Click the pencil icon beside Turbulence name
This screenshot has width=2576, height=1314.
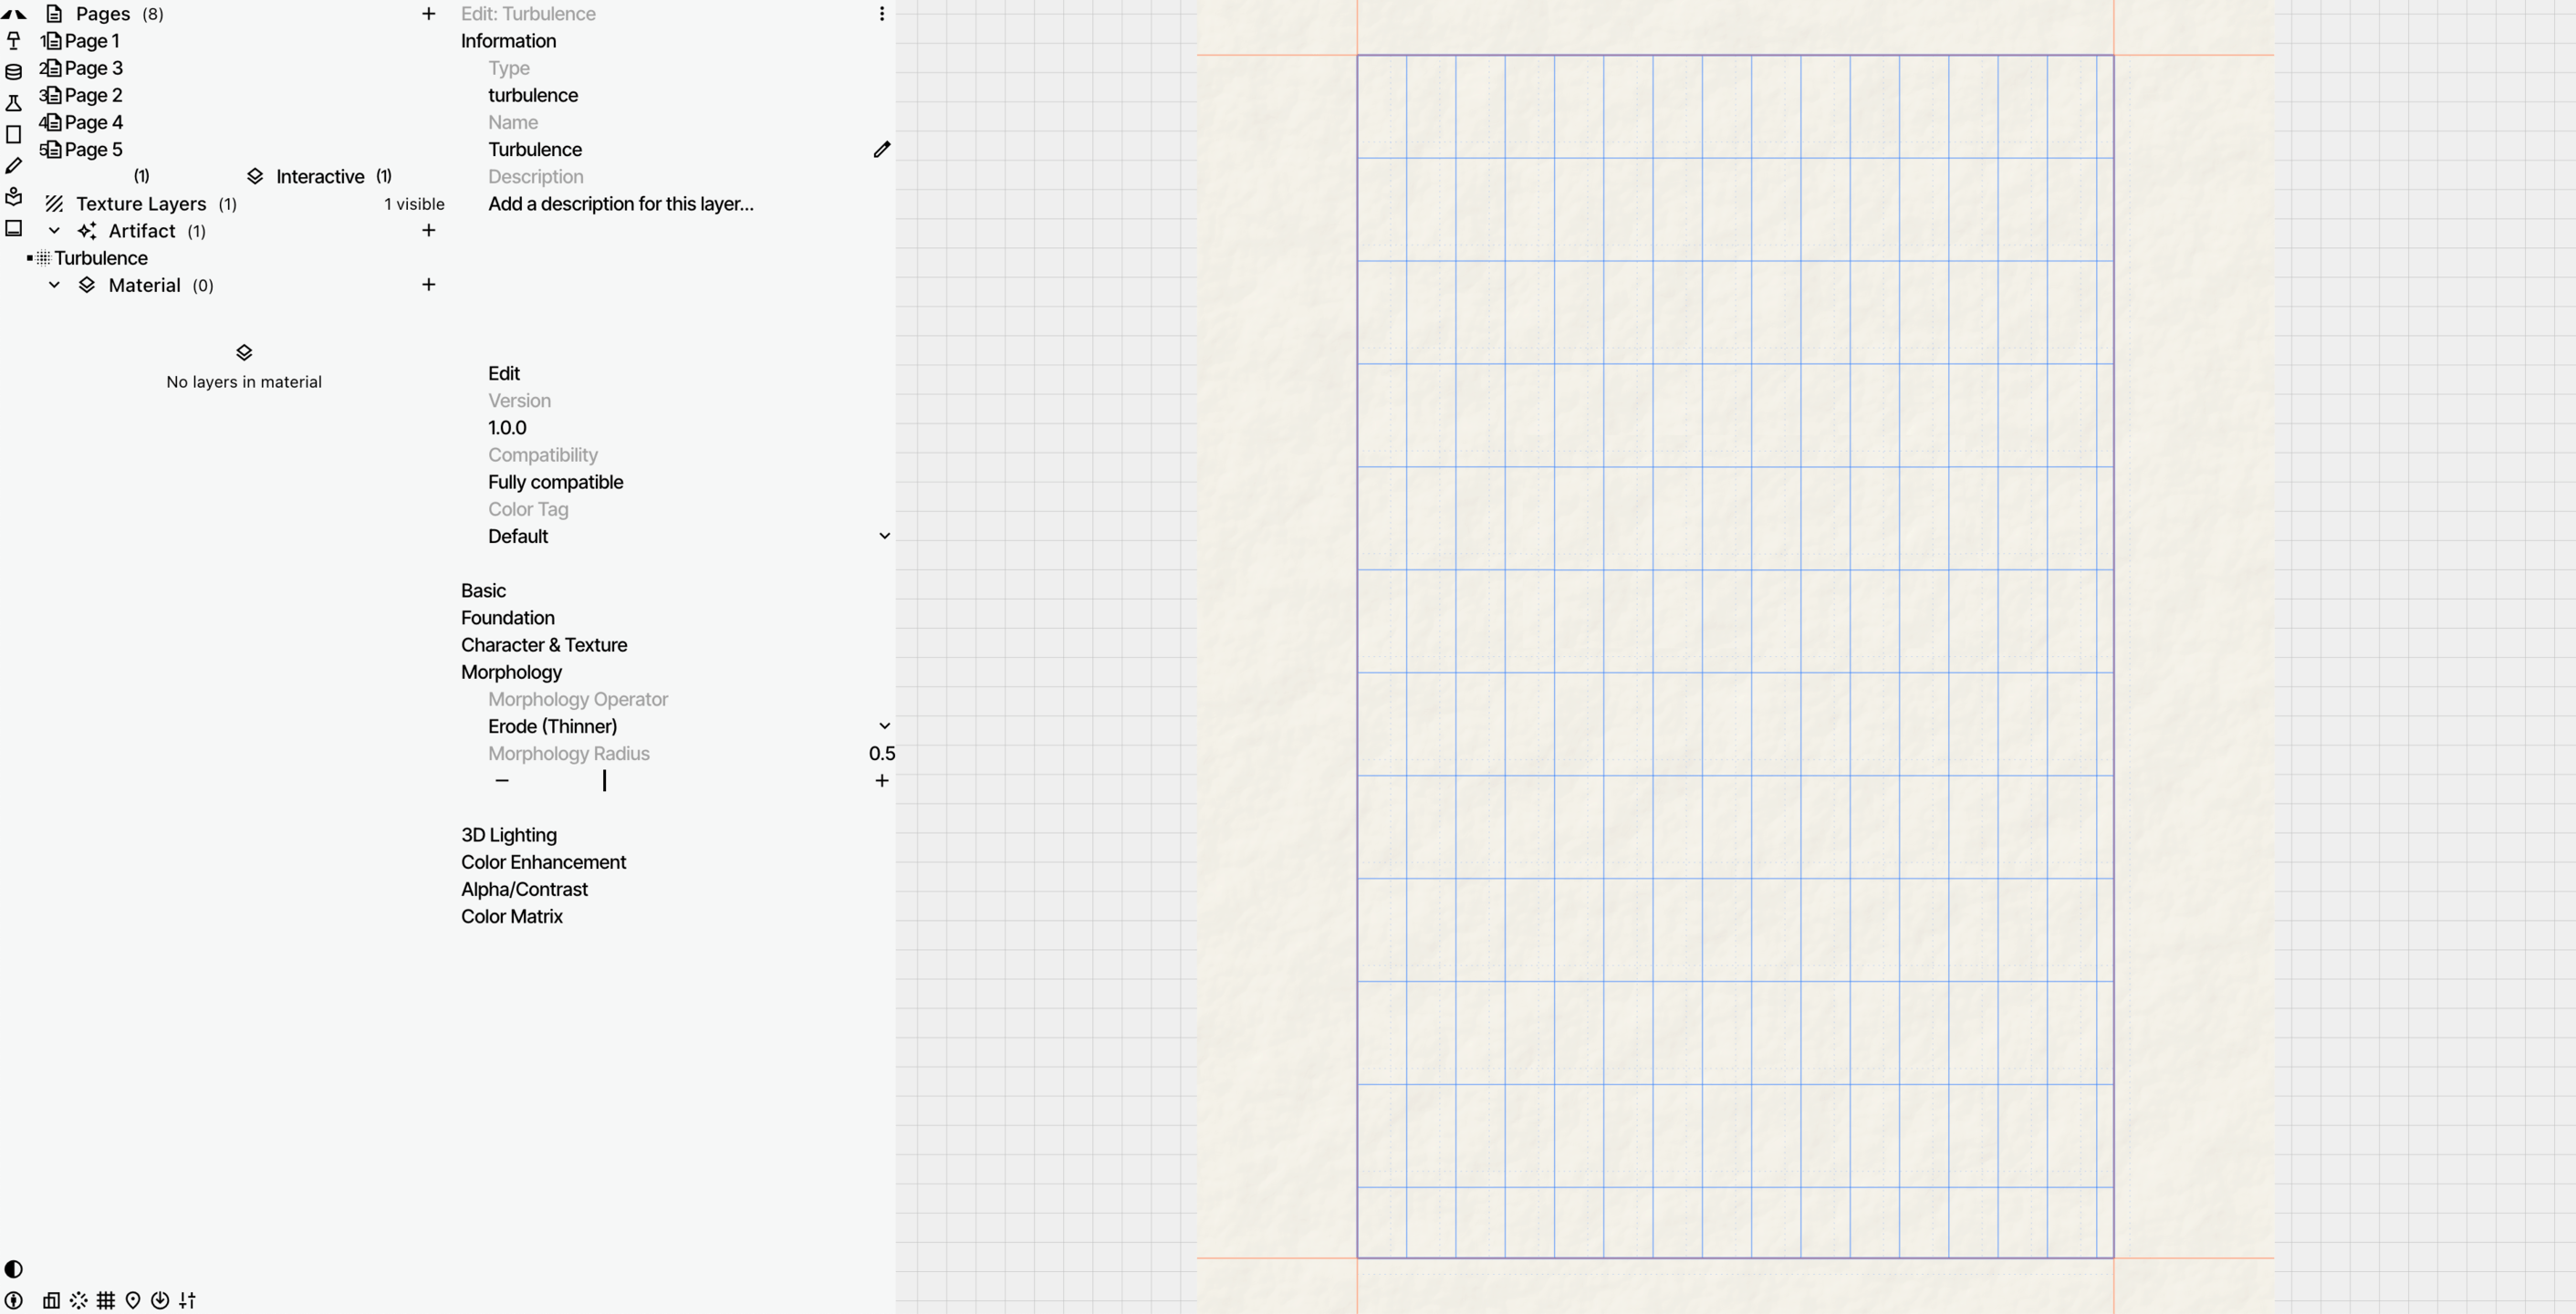881,149
